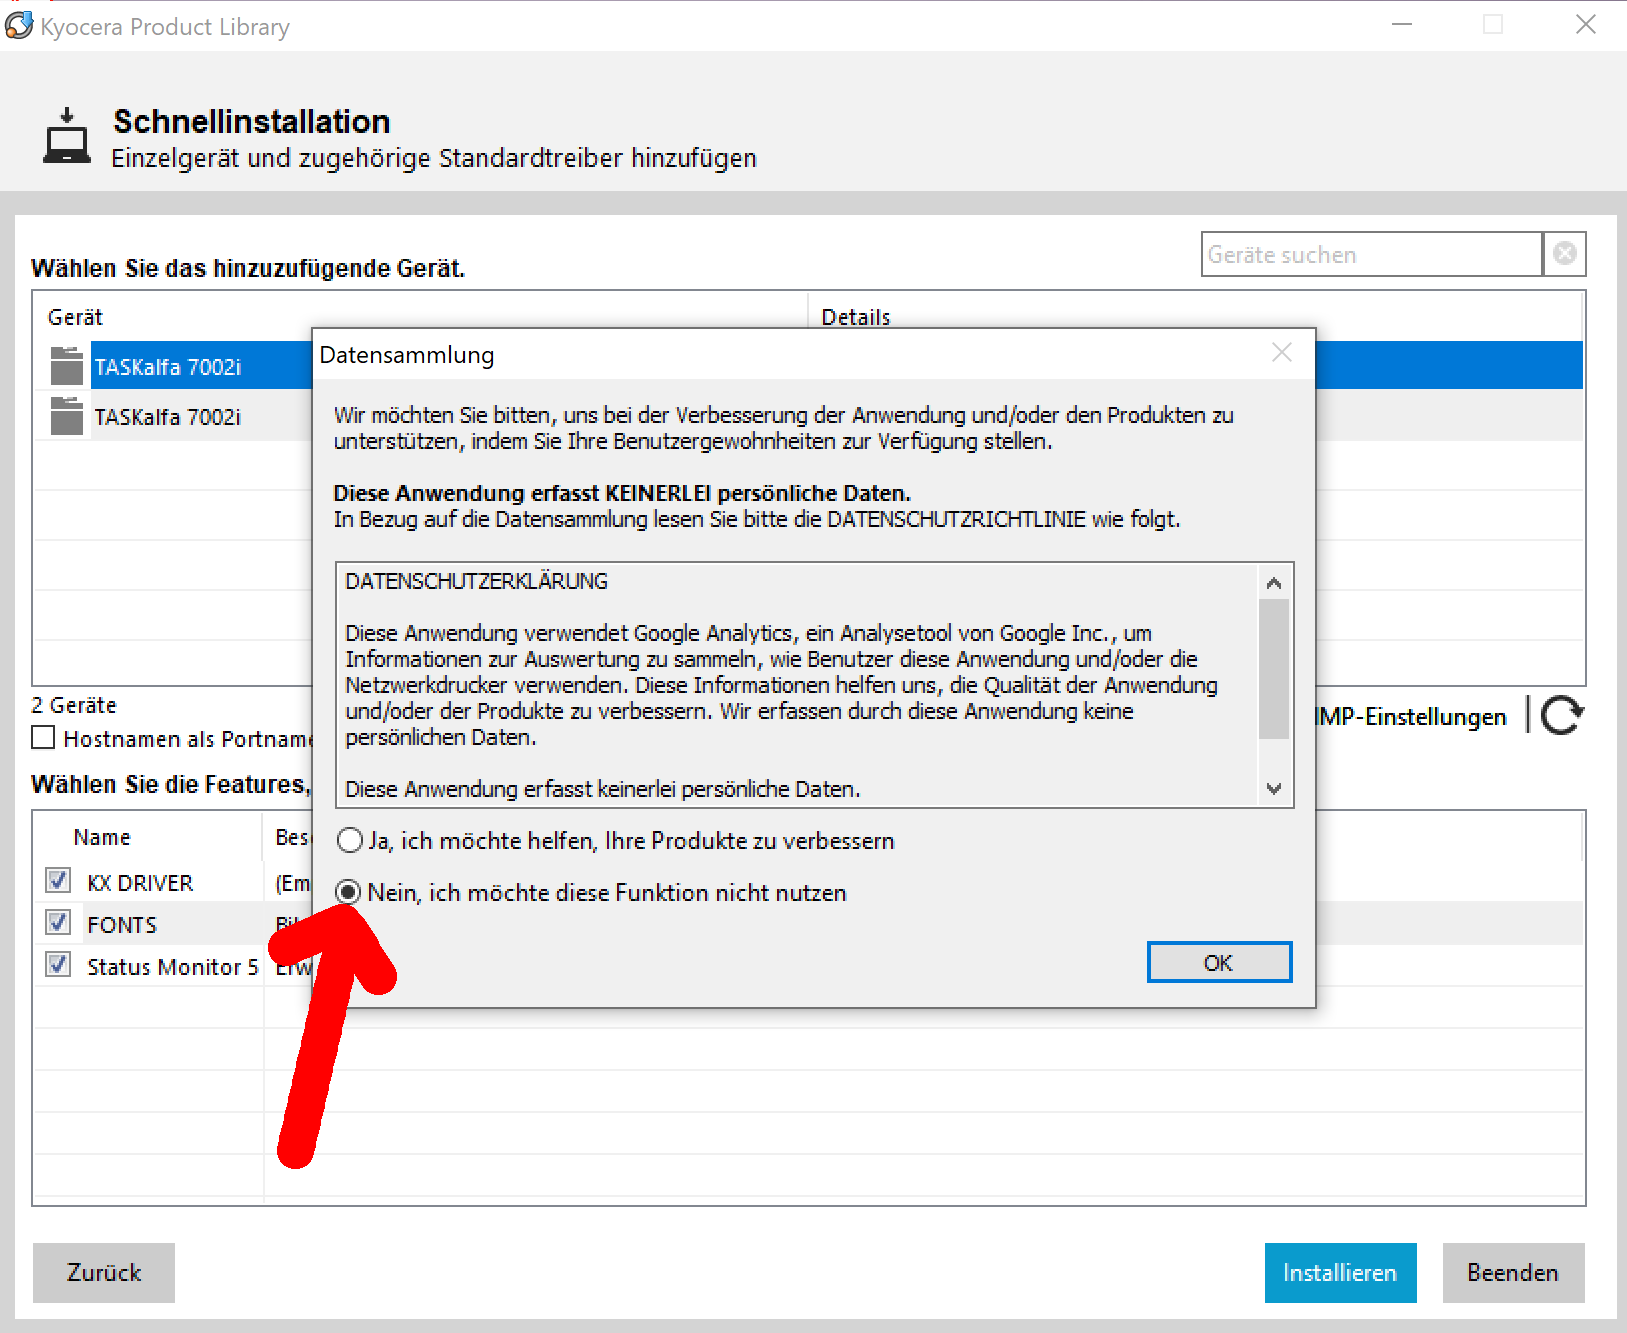Click the clear search field icon
The height and width of the screenshot is (1333, 1627).
pyautogui.click(x=1565, y=254)
